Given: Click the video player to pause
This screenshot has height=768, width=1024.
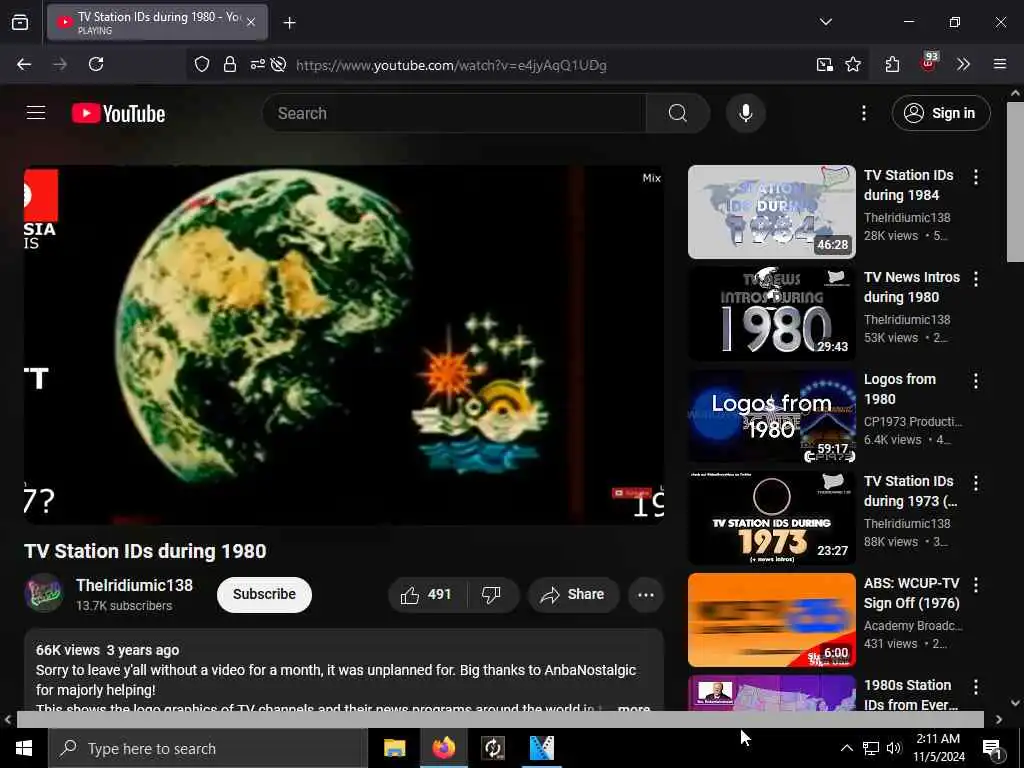Looking at the screenshot, I should click(x=344, y=344).
